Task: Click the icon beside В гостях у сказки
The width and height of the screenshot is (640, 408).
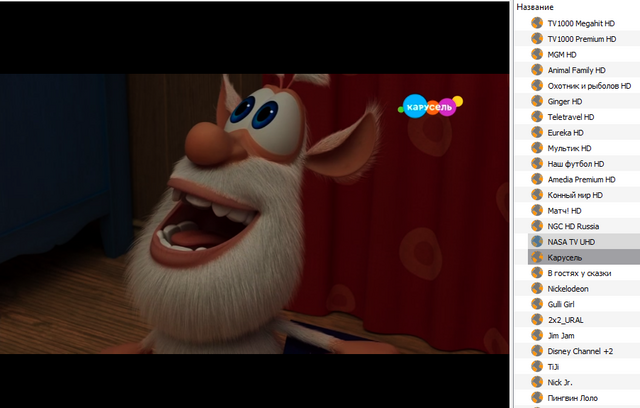Action: click(537, 273)
